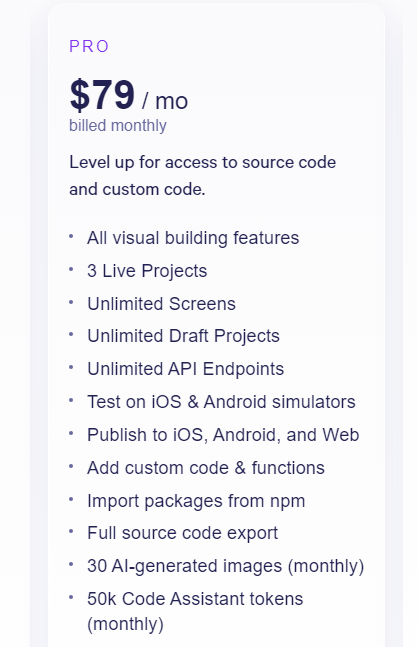Select the "/ mo" price suffix
The height and width of the screenshot is (647, 417).
click(x=165, y=101)
